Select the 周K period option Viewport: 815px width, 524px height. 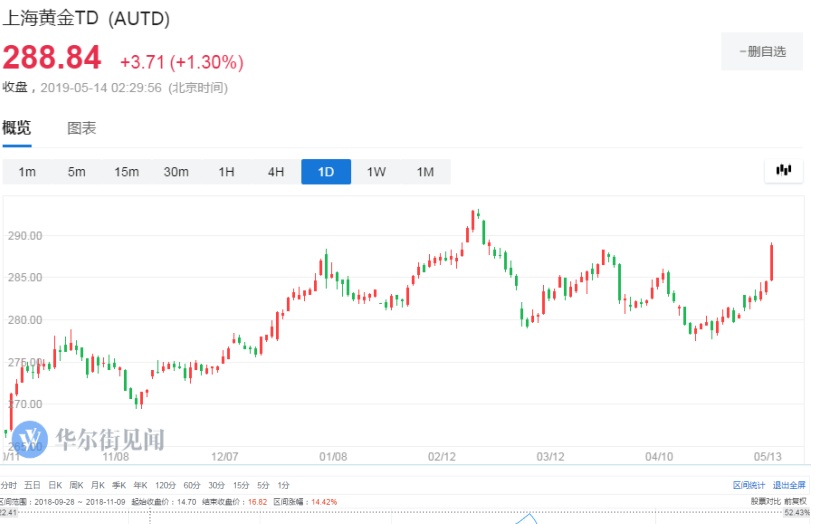click(x=76, y=484)
